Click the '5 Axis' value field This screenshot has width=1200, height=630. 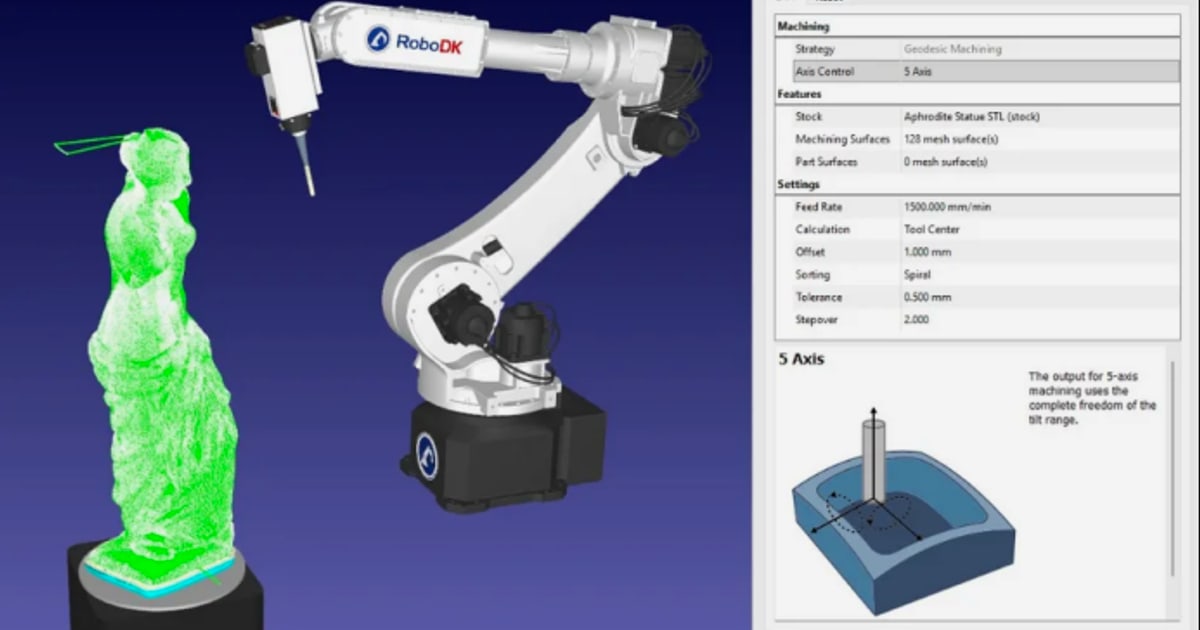[x=1040, y=72]
